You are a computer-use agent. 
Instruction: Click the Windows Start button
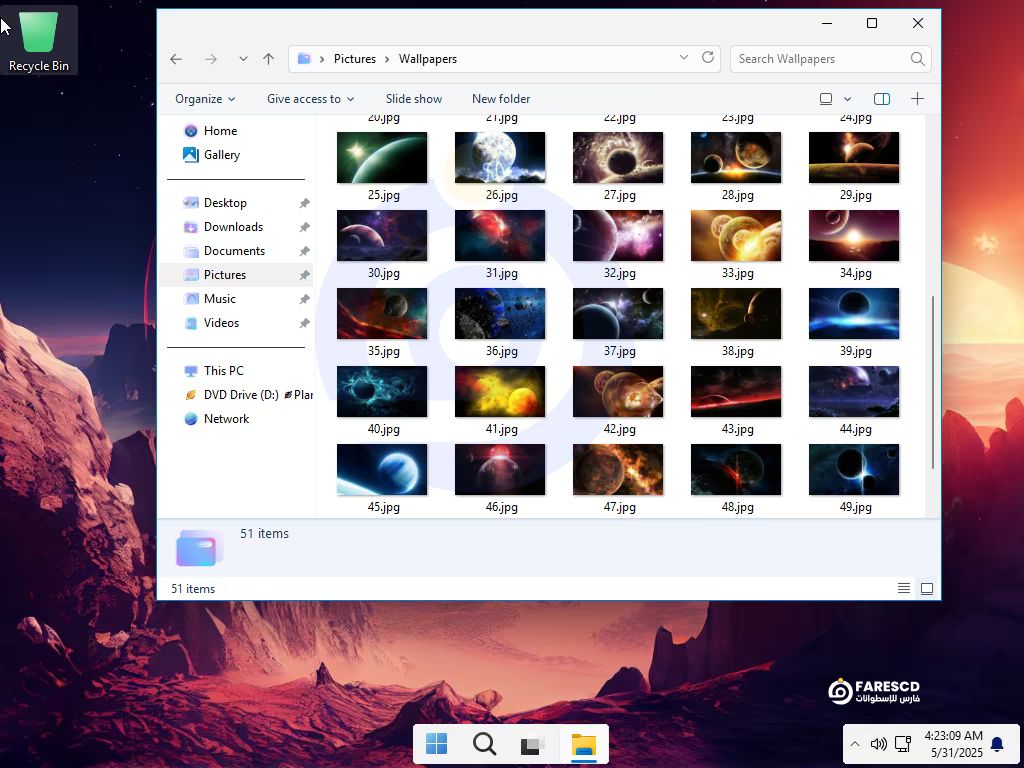point(437,744)
